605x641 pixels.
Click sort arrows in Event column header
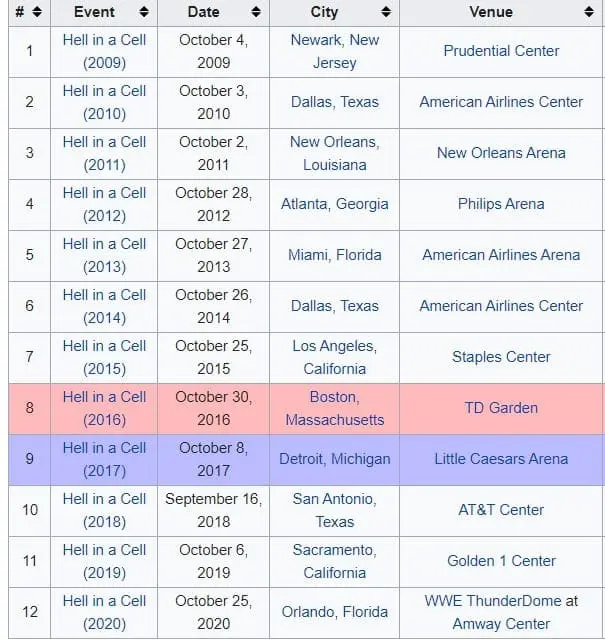pyautogui.click(x=144, y=13)
